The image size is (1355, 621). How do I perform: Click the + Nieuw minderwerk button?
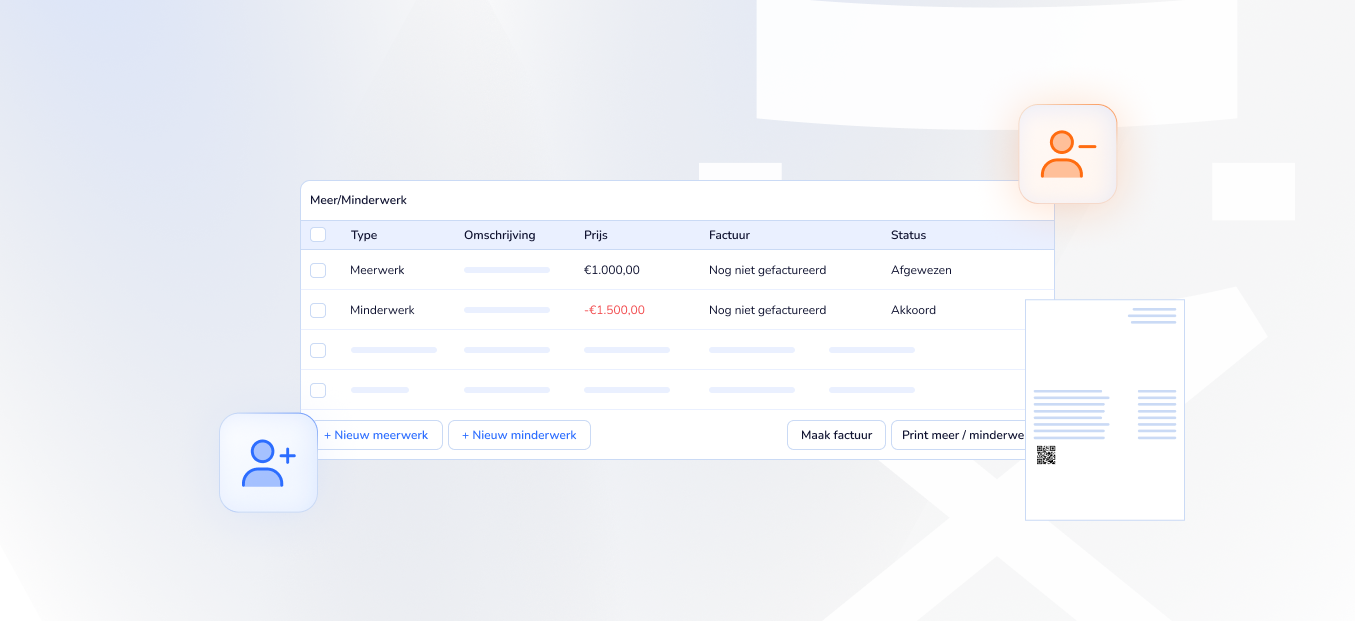coord(519,435)
